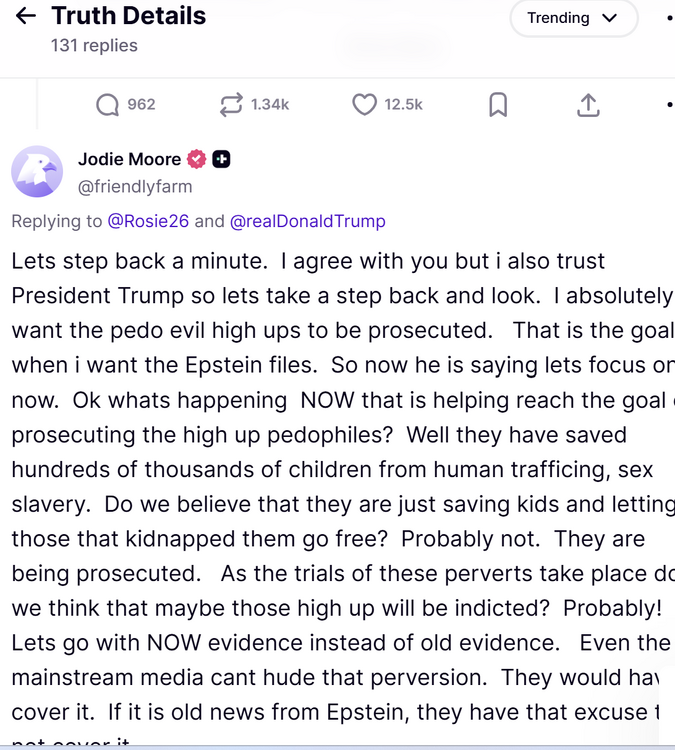Open Jodie Moore's eagle avatar
Viewport: 675px width, 750px height.
click(37, 171)
